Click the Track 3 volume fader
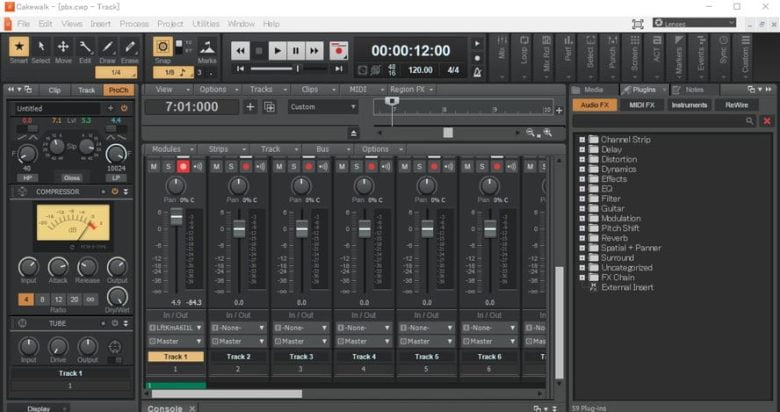This screenshot has width=780, height=412. (x=301, y=229)
